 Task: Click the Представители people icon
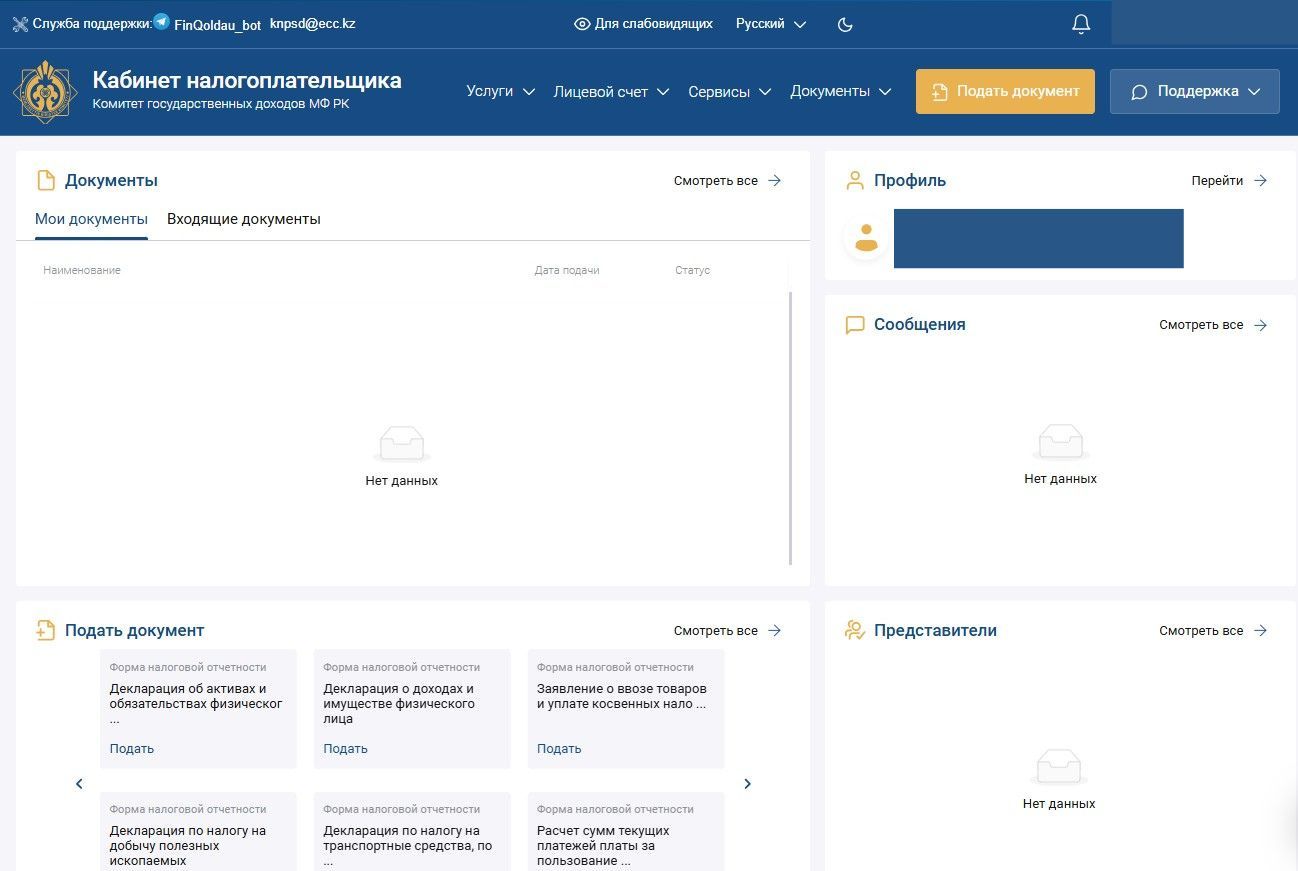(x=855, y=630)
